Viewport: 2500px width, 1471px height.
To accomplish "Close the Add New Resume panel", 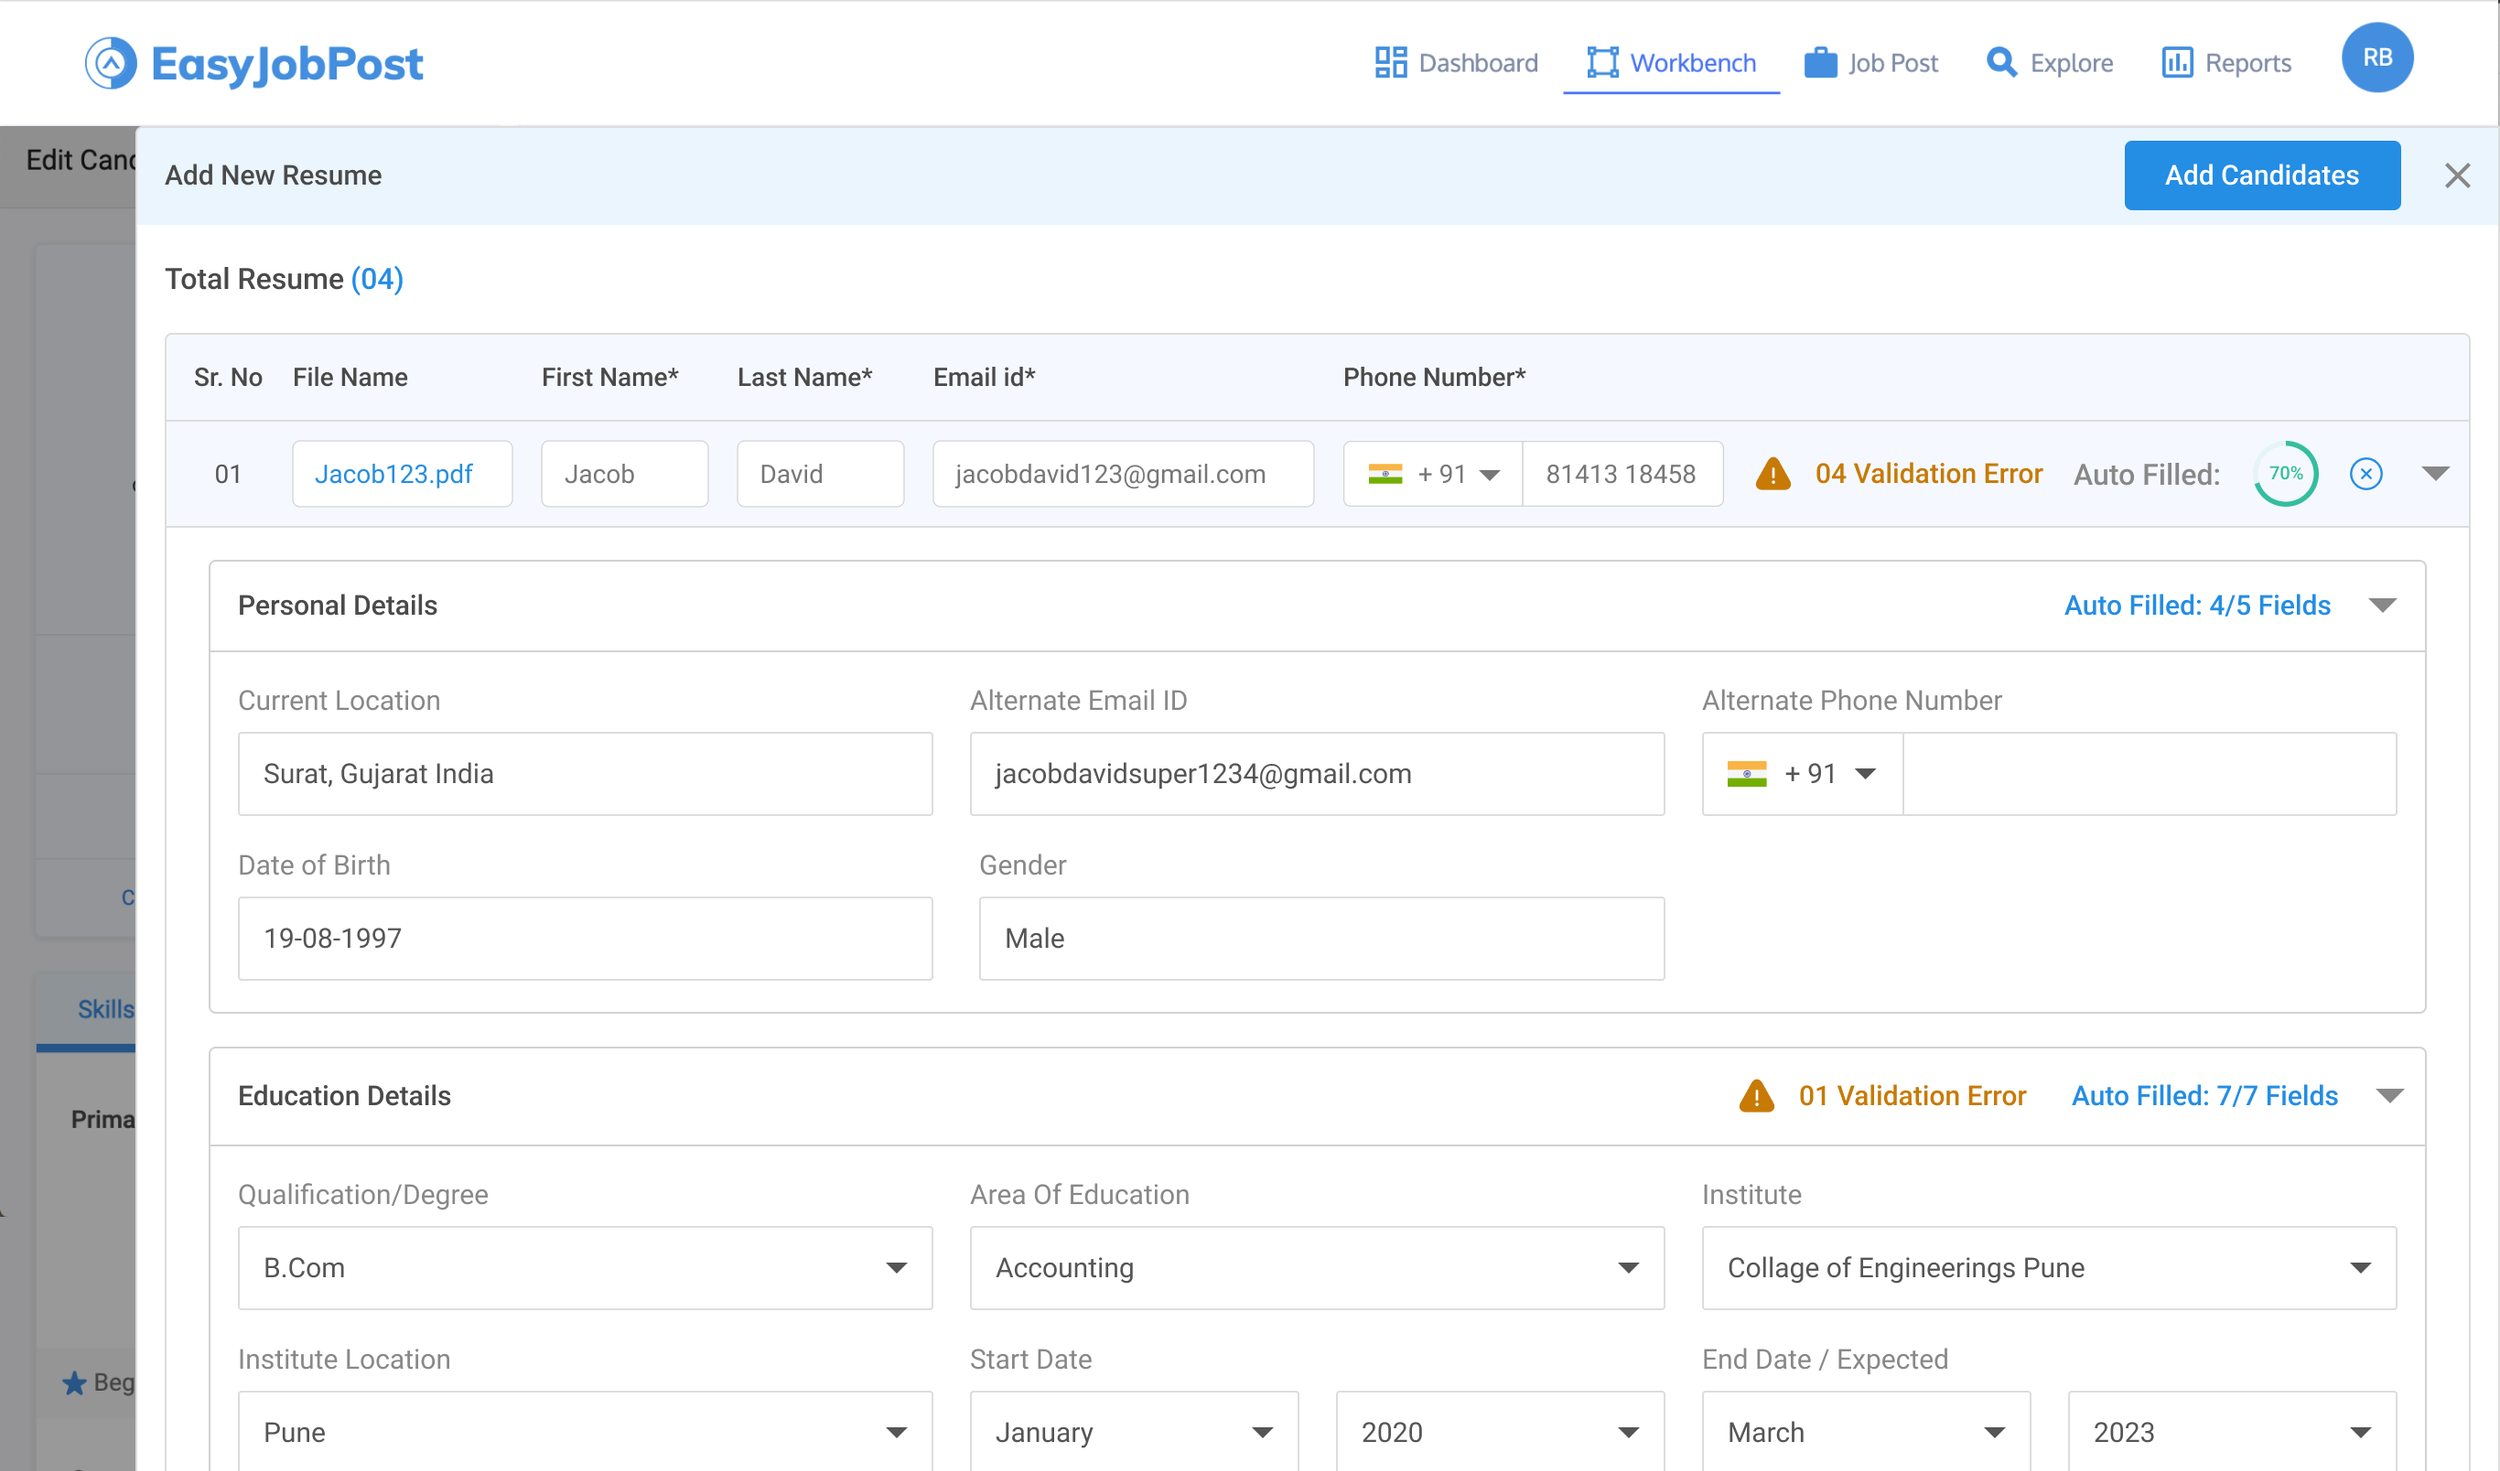I will coord(2457,176).
